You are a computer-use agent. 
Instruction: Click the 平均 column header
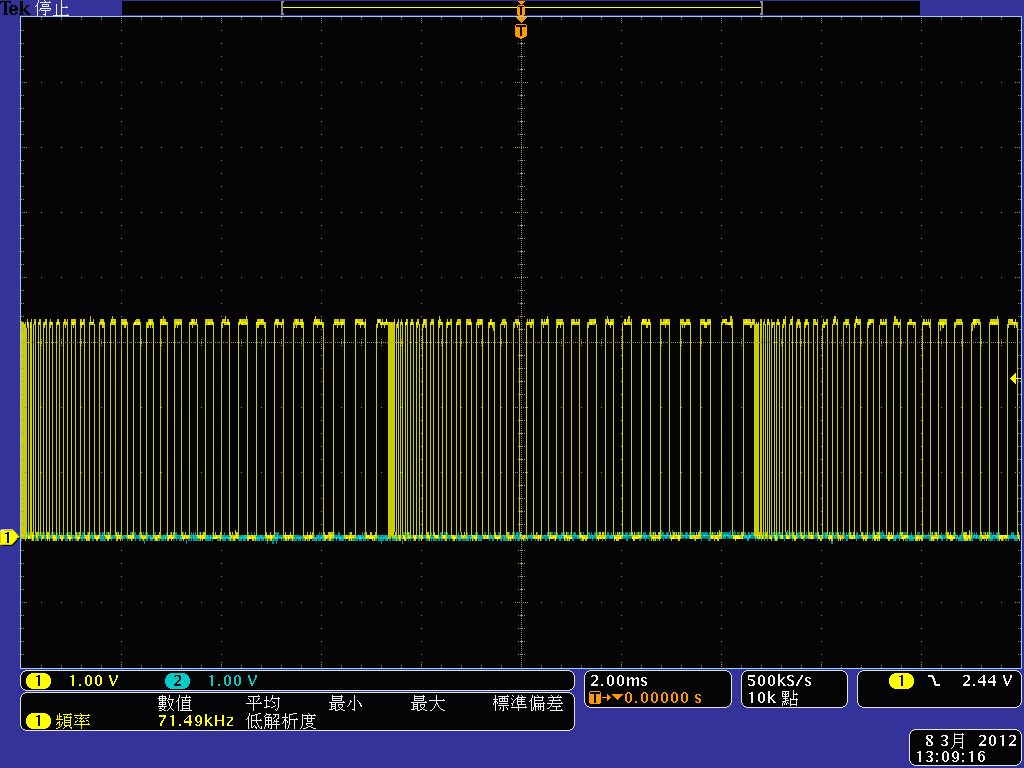[x=263, y=703]
